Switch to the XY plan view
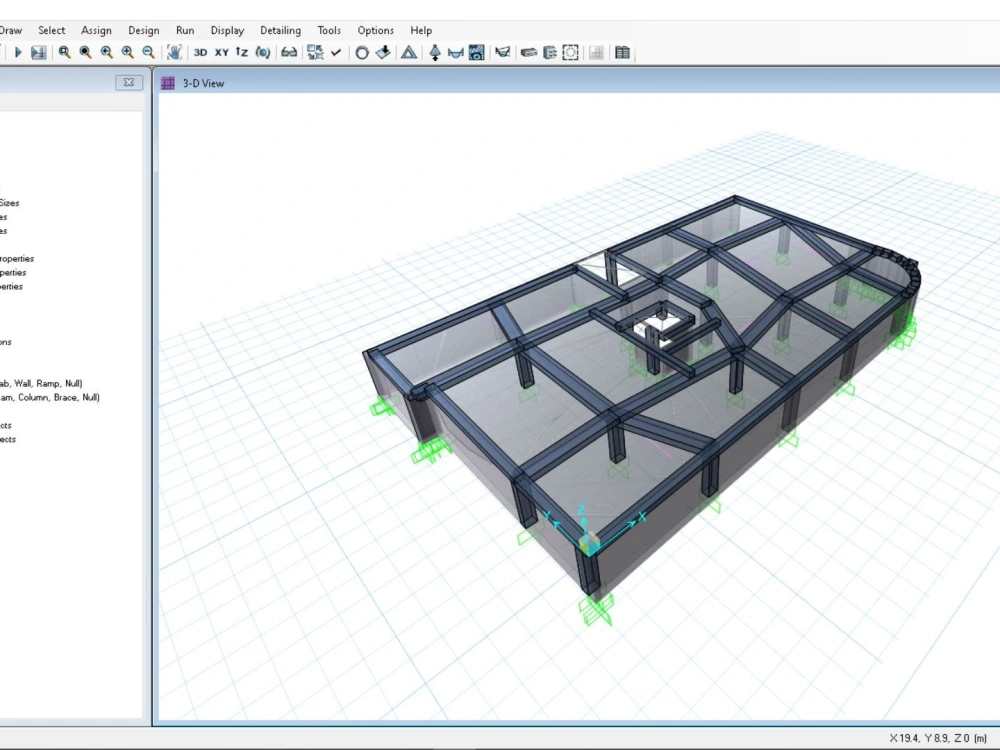1000x750 pixels. [x=221, y=52]
